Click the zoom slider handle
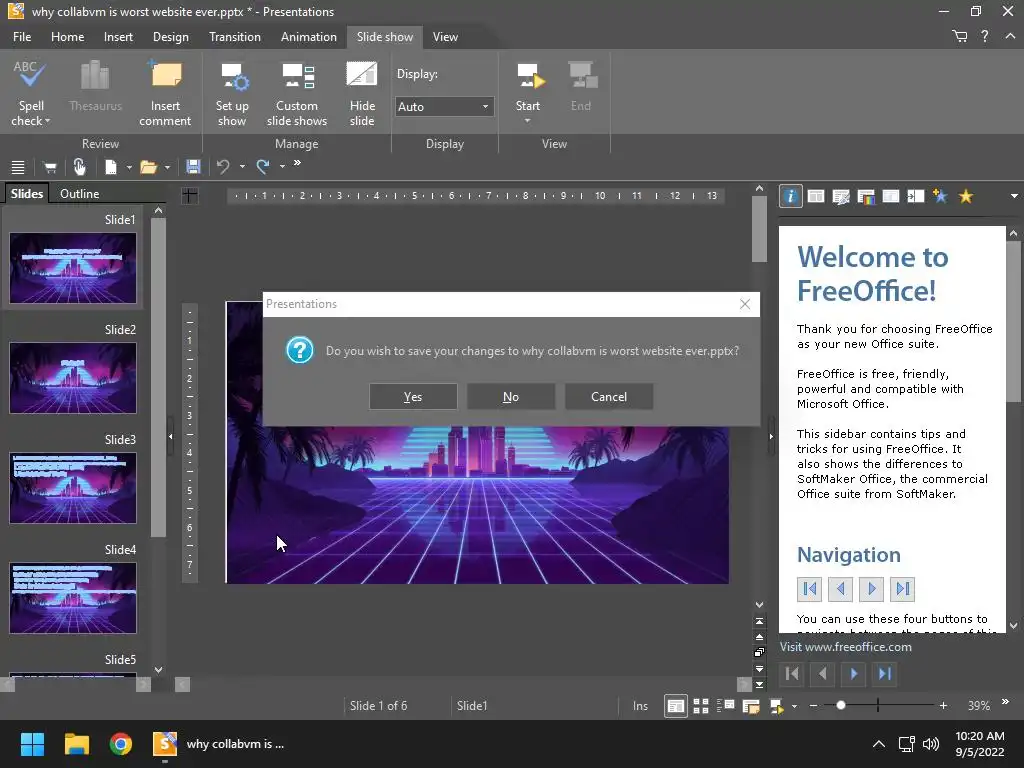This screenshot has height=768, width=1024. click(841, 706)
